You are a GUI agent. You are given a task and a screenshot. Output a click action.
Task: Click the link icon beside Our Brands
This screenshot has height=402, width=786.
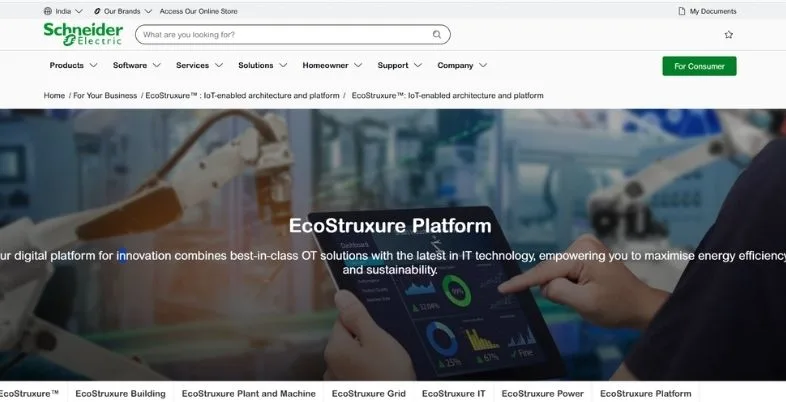click(x=97, y=11)
